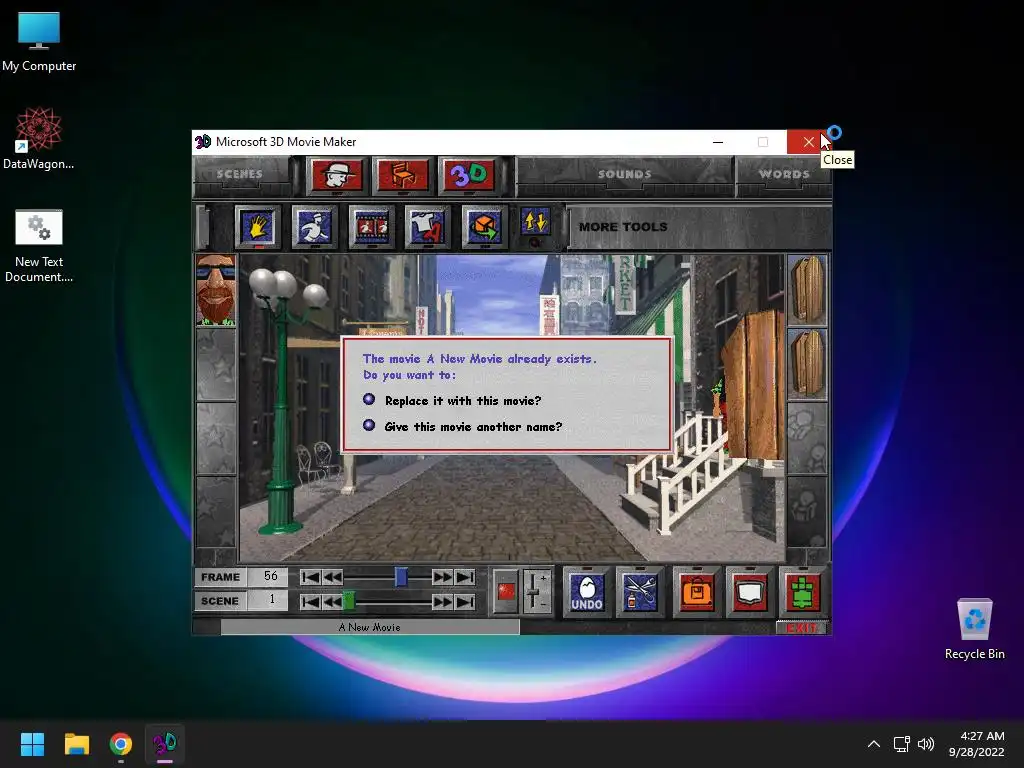Screen dimensions: 1024x768
Task: Click the red book icon next to Portfolio
Action: [748, 592]
